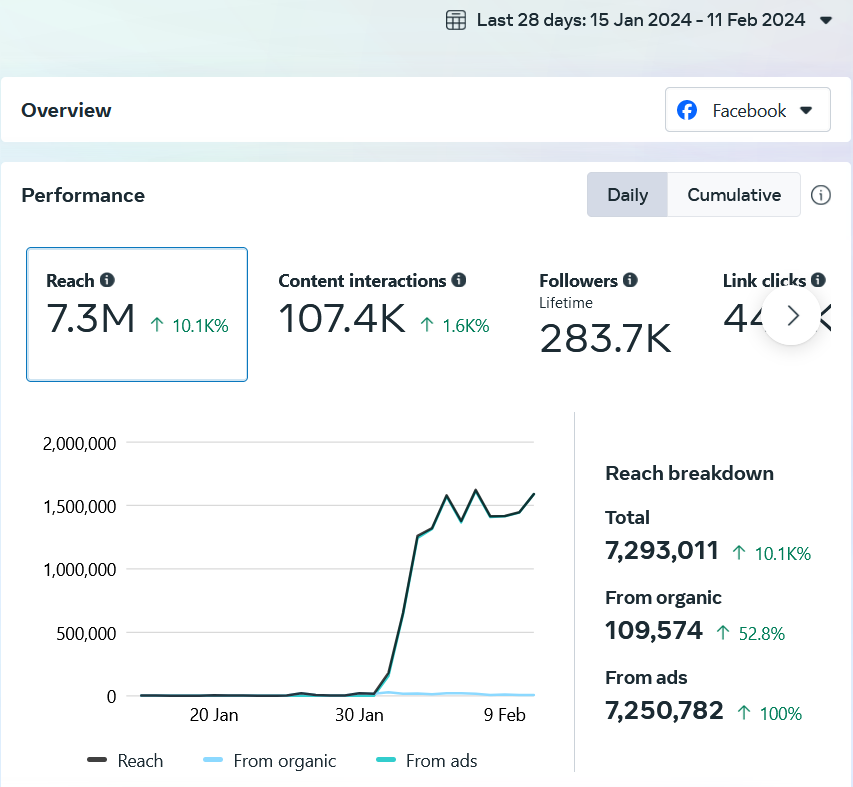Click the info icon next to Reach
The image size is (853, 787).
tap(107, 281)
